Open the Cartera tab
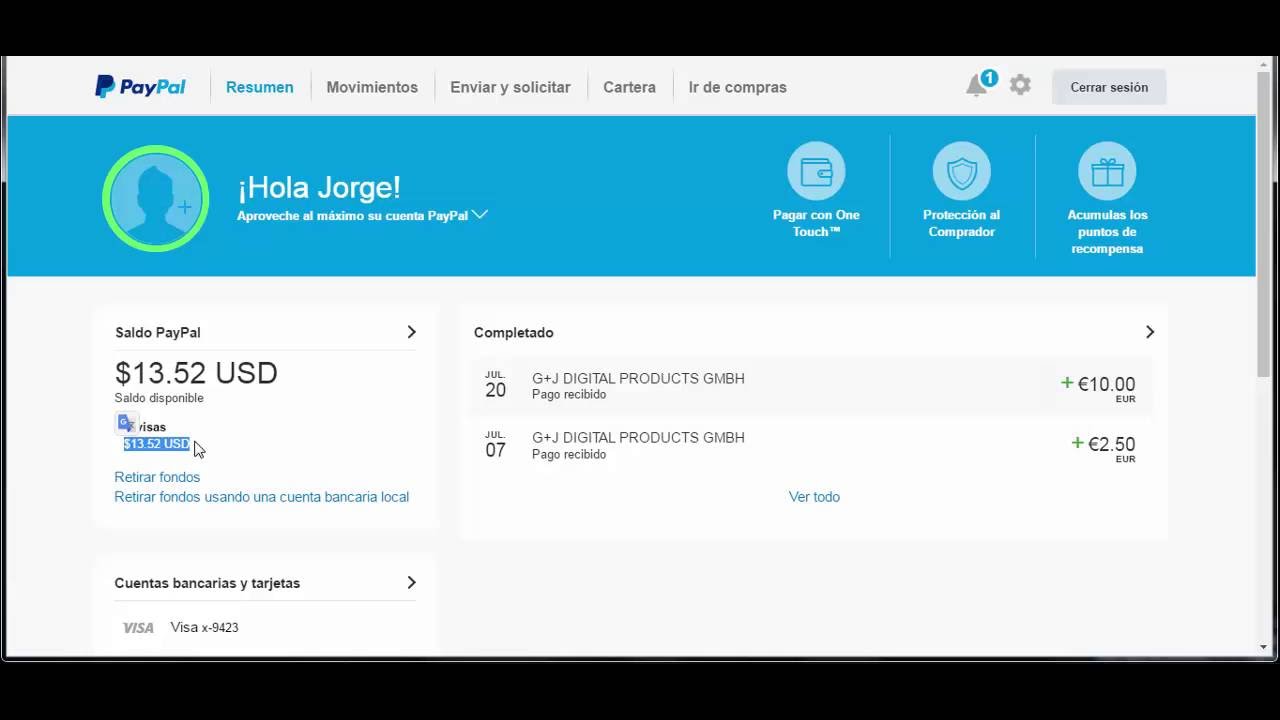1280x720 pixels. click(x=629, y=87)
